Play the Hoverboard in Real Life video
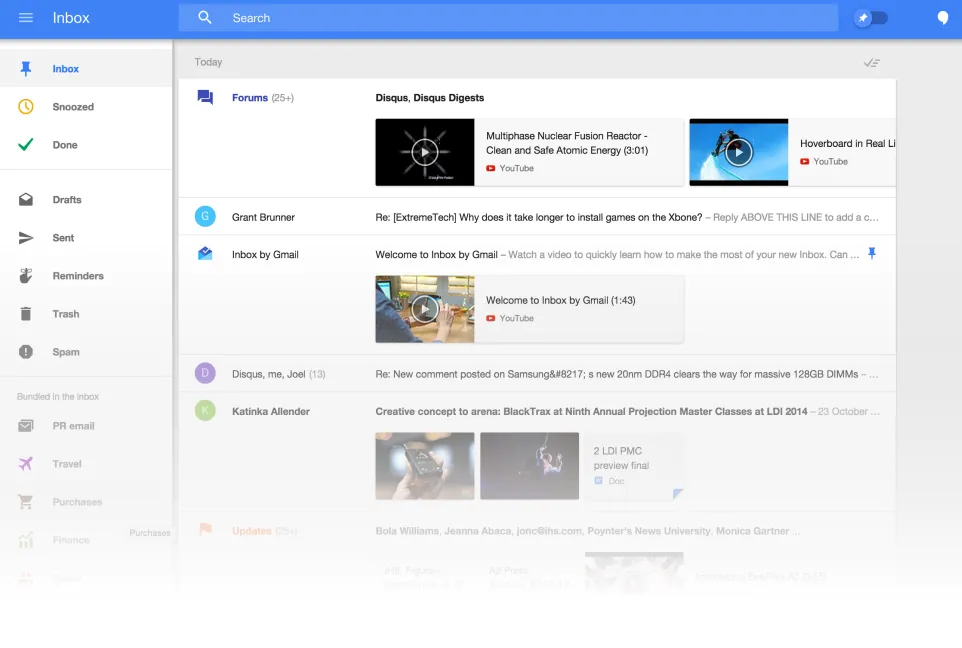962x648 pixels. [x=739, y=152]
